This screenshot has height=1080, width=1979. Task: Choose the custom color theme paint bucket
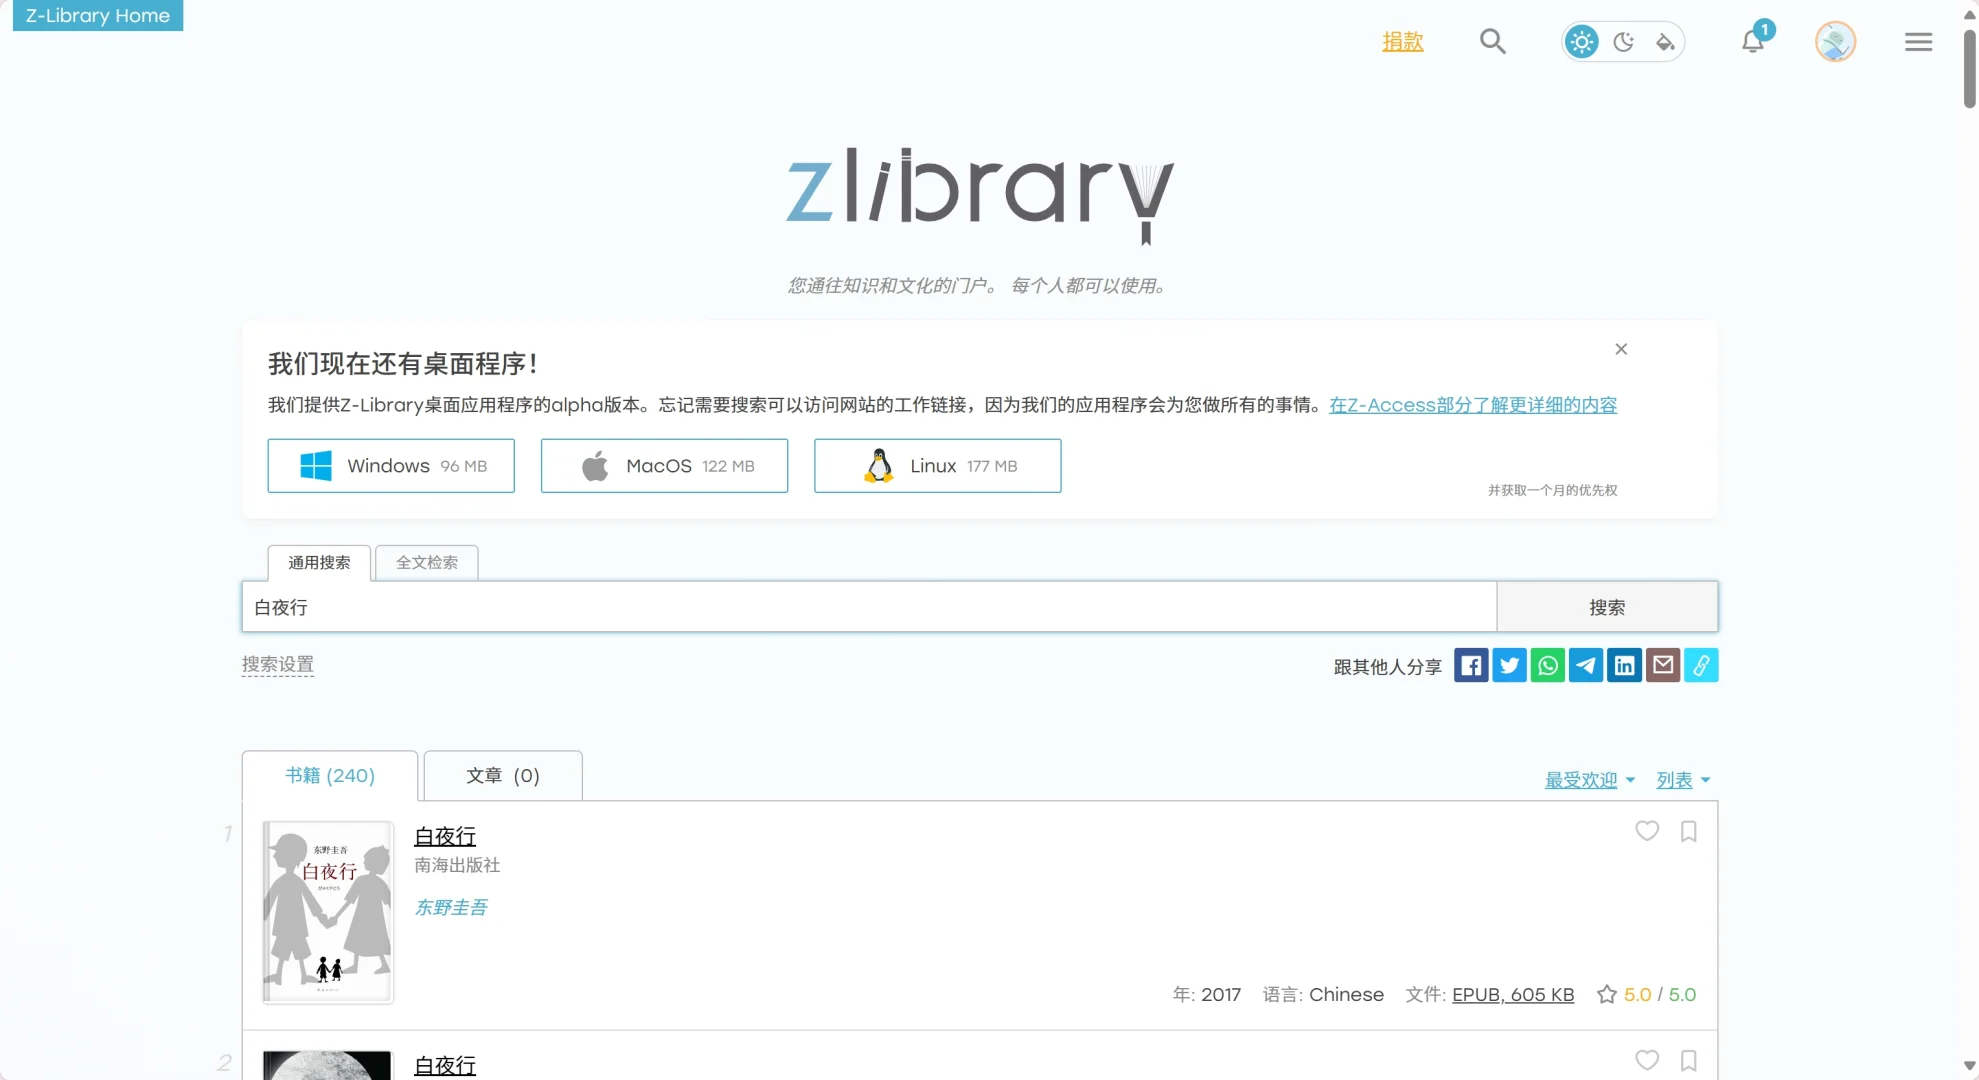(x=1665, y=41)
